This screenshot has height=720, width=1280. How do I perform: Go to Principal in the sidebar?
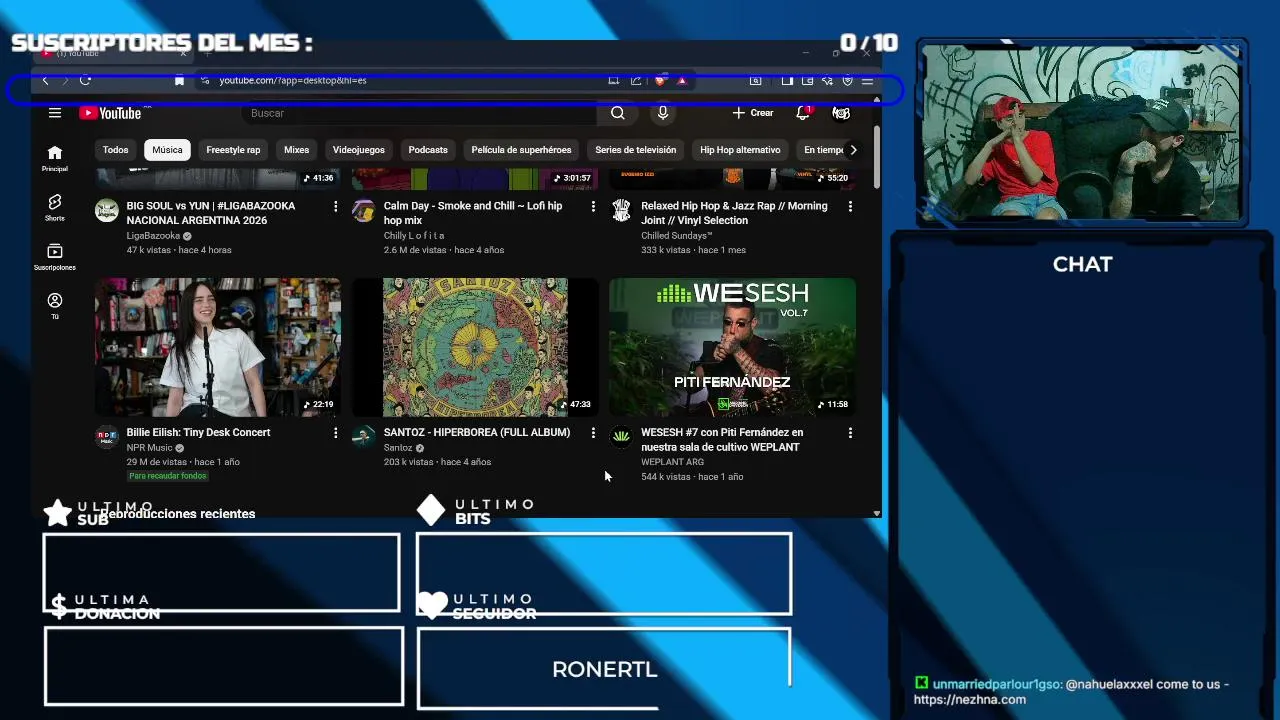55,158
